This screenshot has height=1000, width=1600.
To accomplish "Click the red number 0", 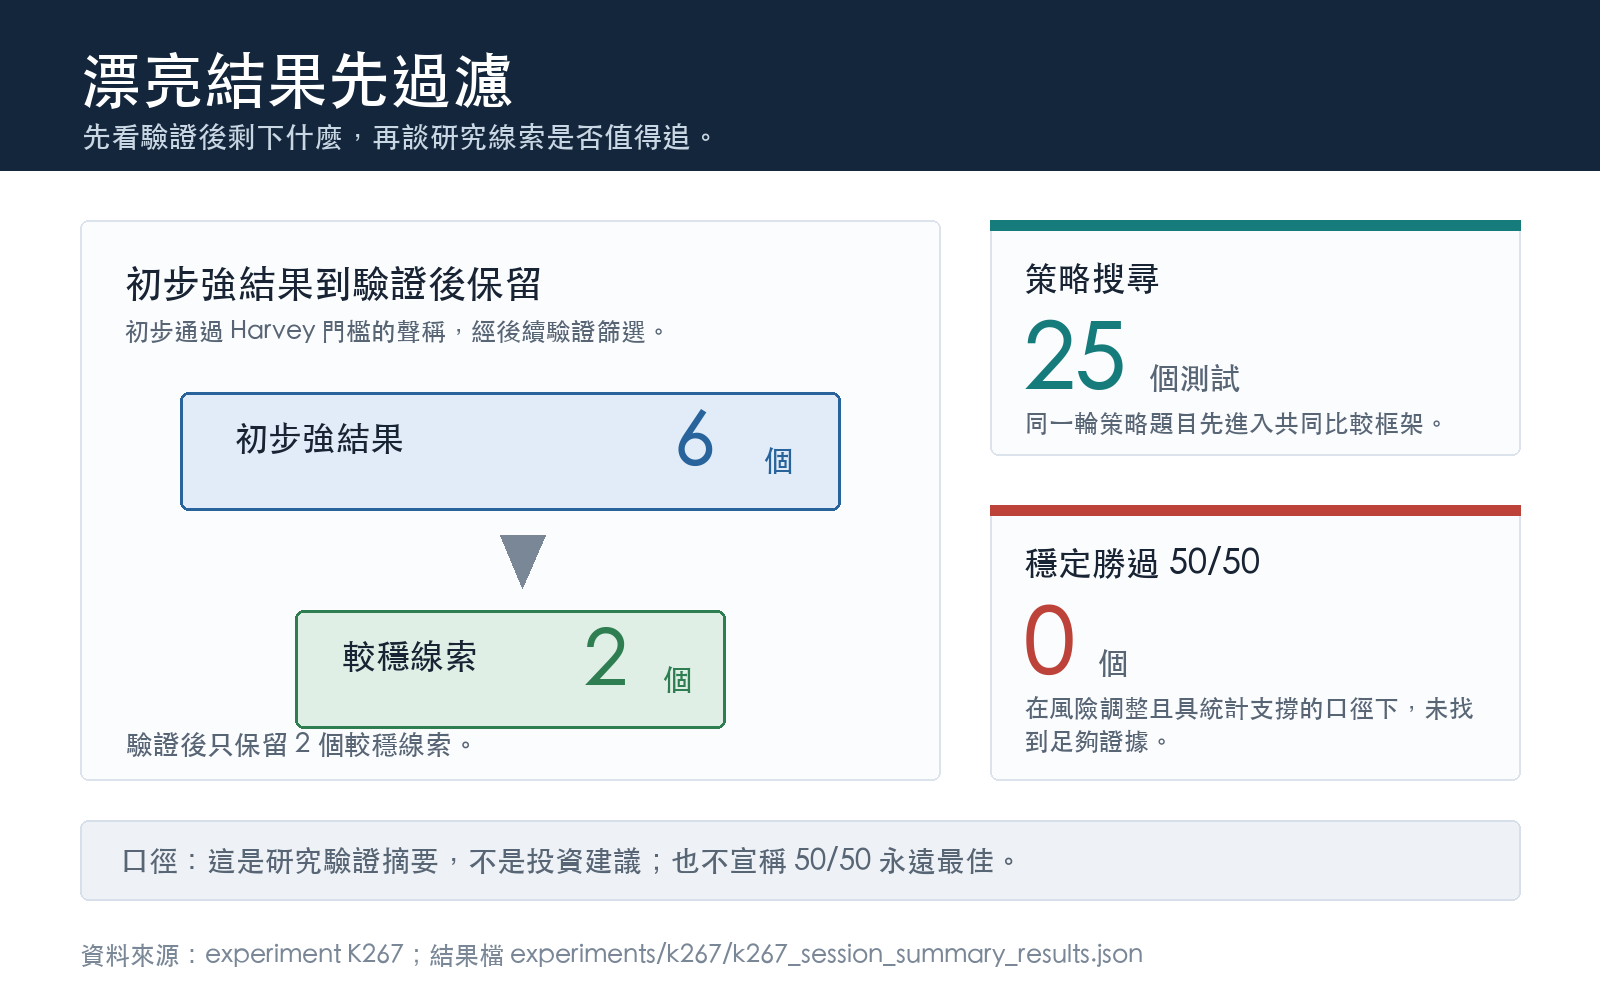I will click(1050, 640).
